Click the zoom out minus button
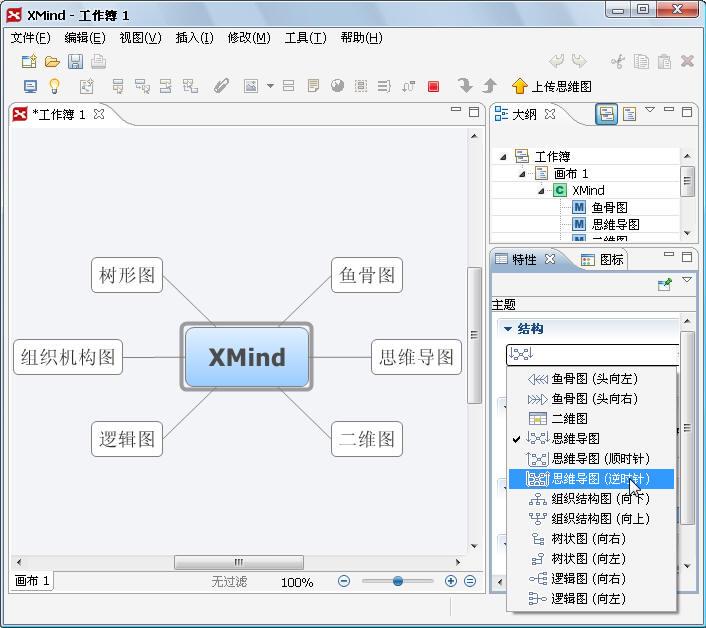706x628 pixels. pyautogui.click(x=344, y=581)
